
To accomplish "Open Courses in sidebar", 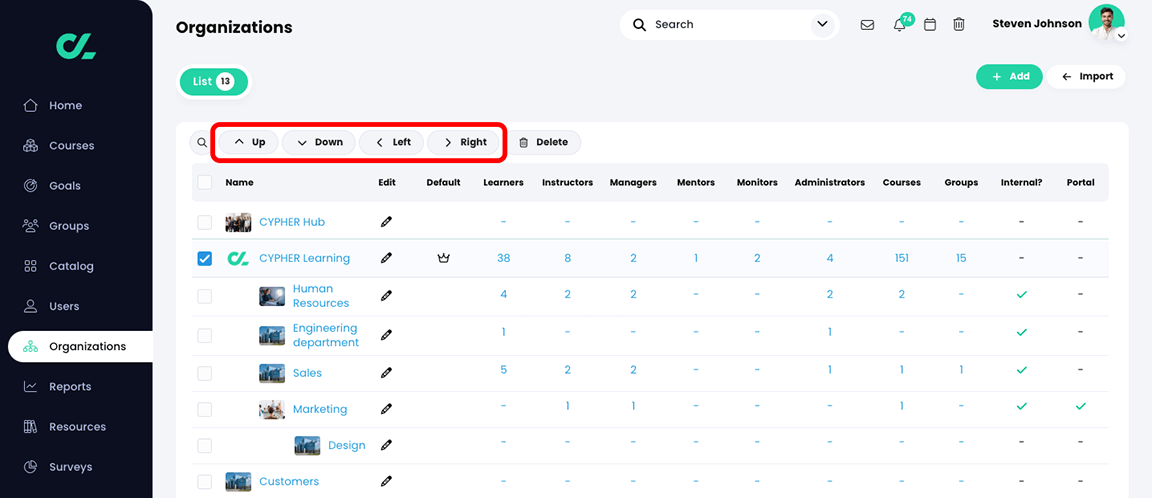I will click(71, 145).
